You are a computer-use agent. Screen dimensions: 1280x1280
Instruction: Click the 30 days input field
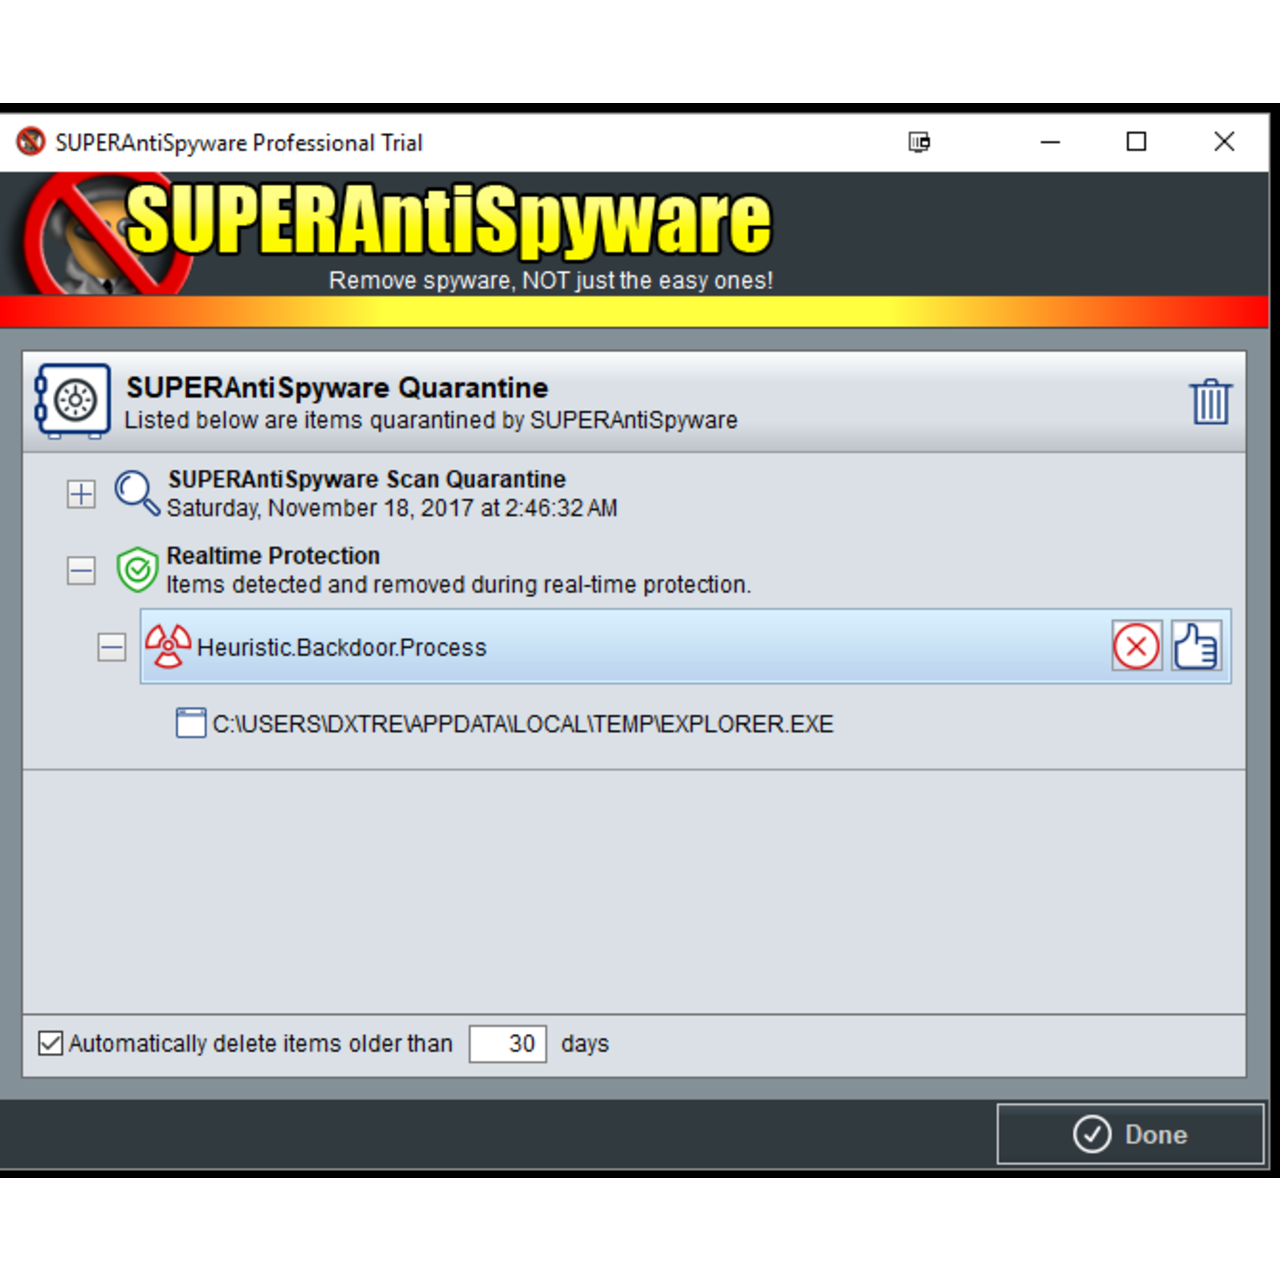(x=508, y=1044)
